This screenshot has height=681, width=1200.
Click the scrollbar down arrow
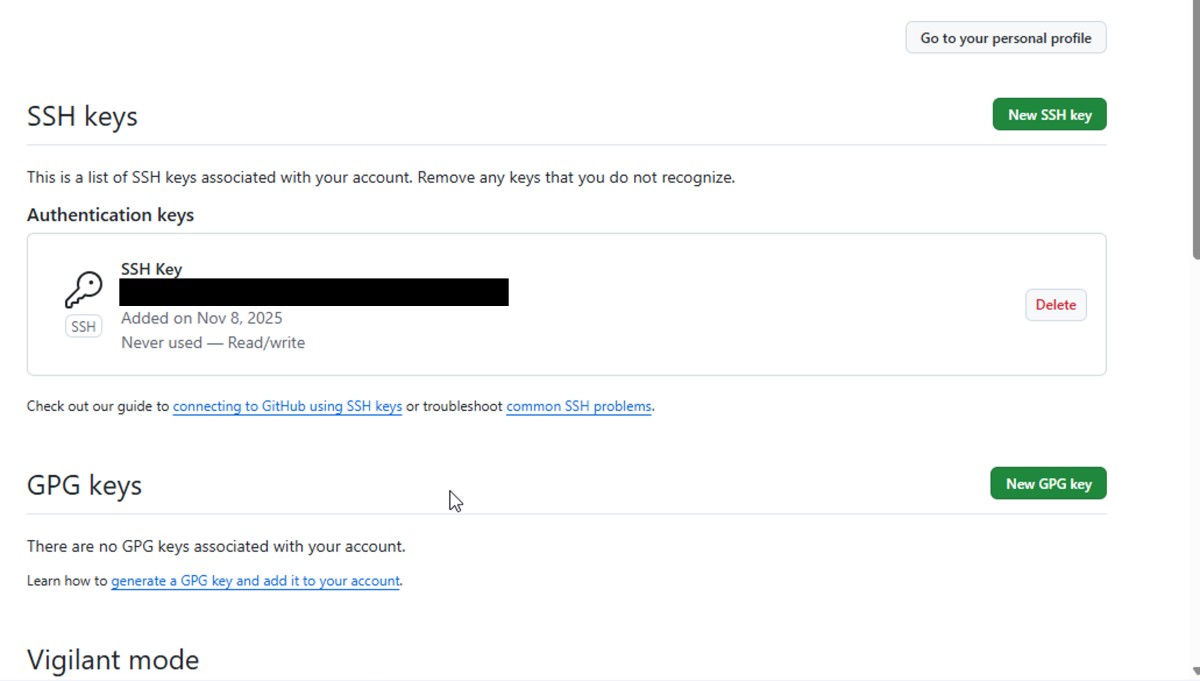pos(1193,672)
